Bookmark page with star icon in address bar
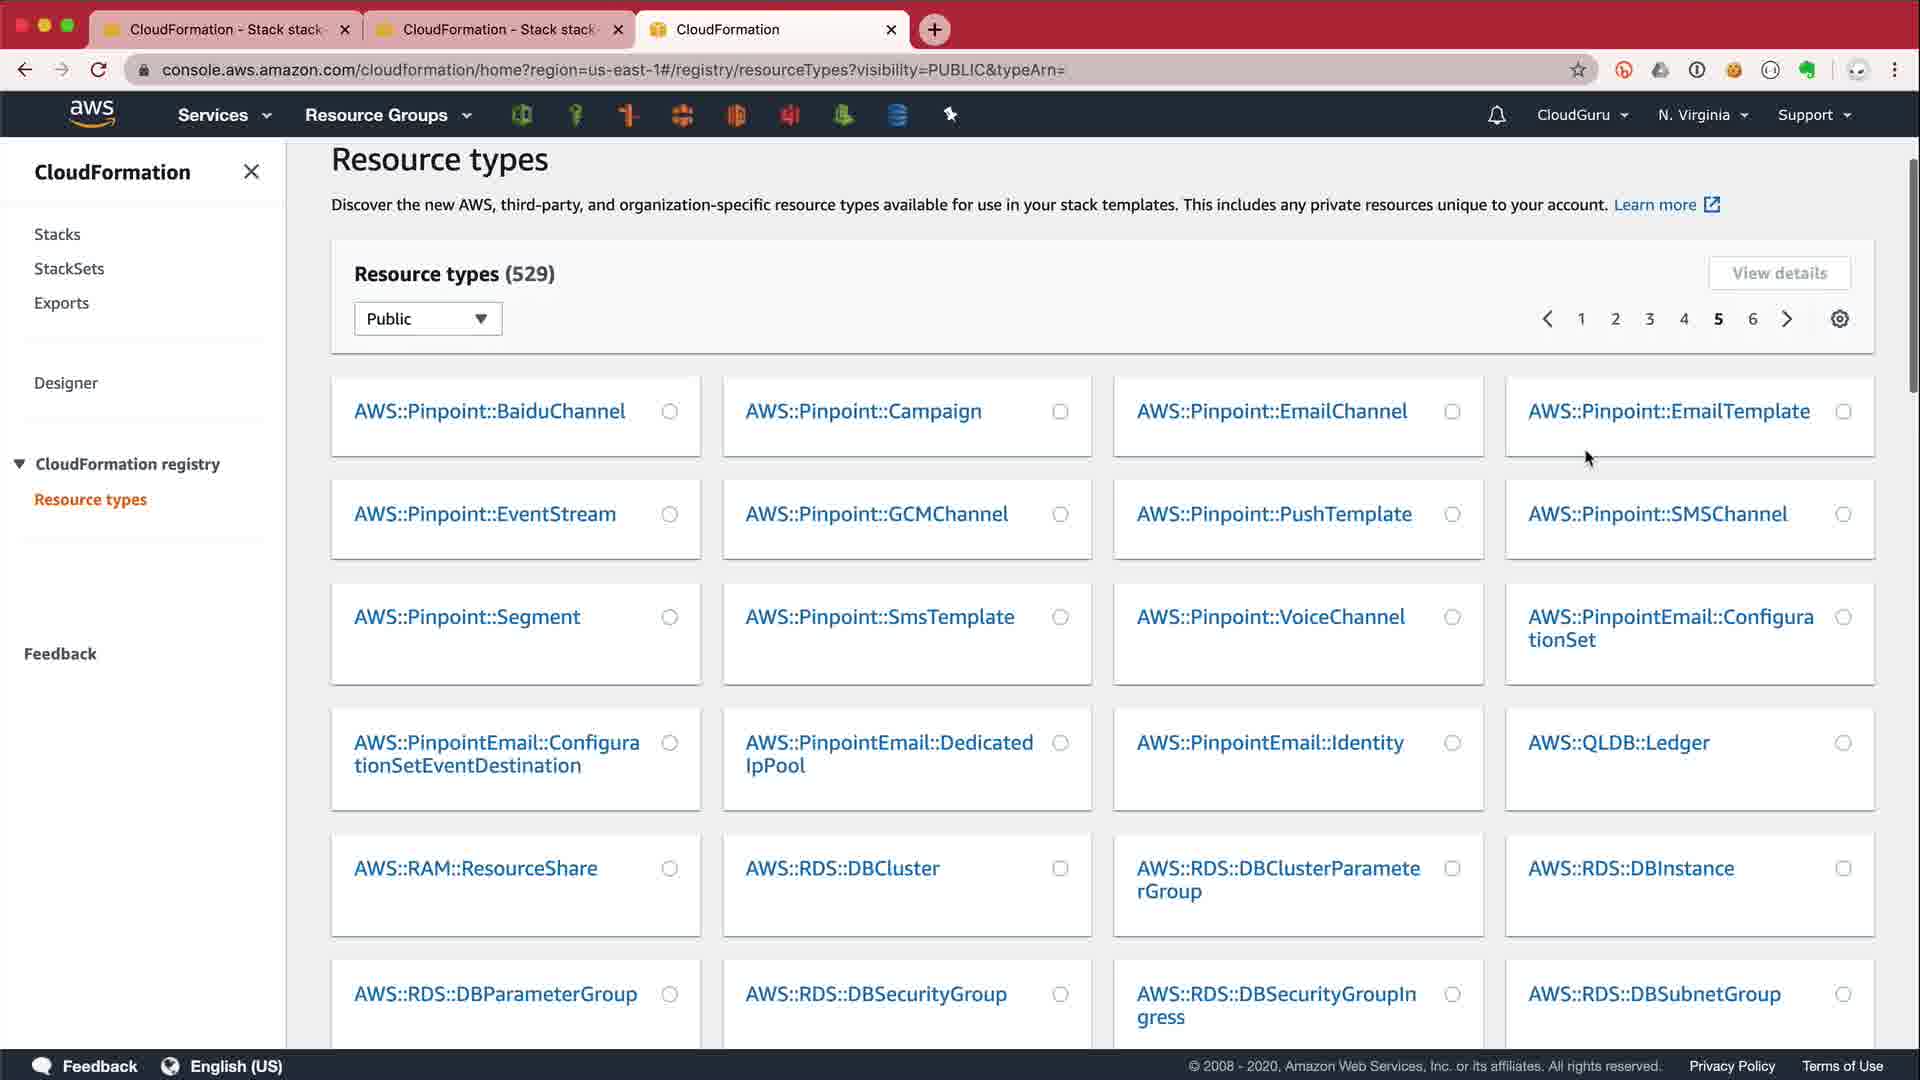 [x=1578, y=70]
